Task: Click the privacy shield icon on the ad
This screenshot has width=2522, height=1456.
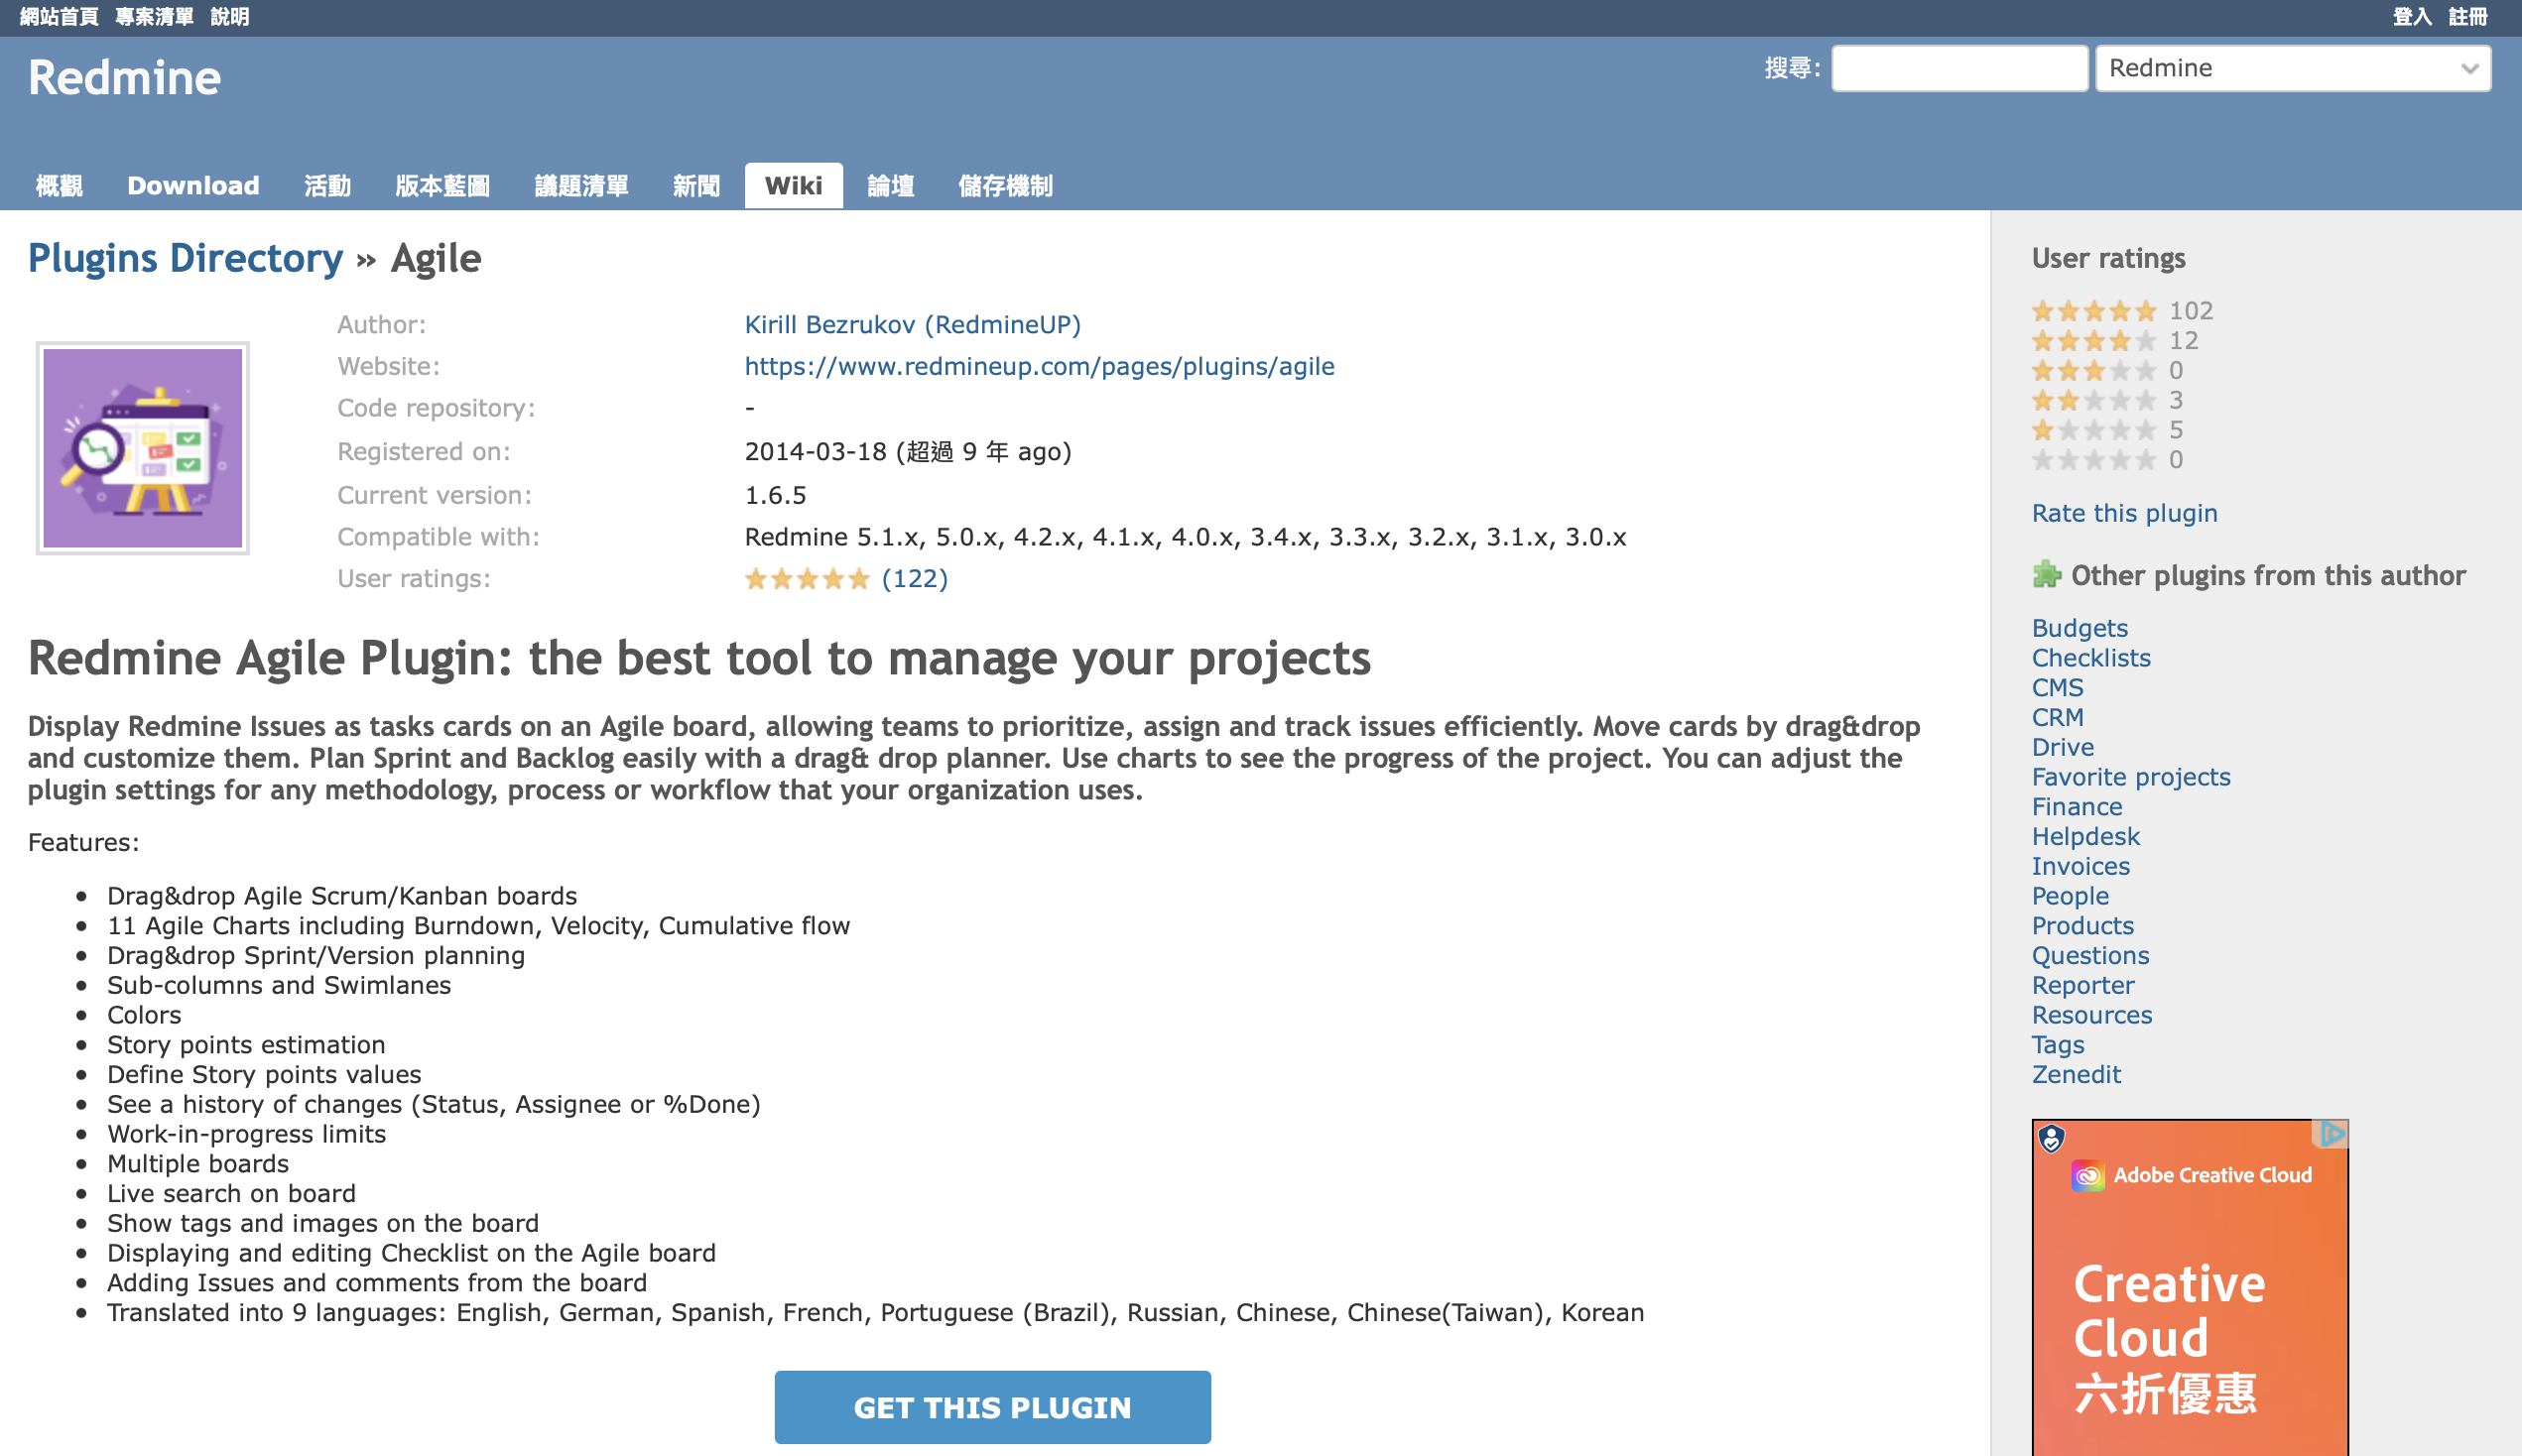Action: pos(2051,1138)
